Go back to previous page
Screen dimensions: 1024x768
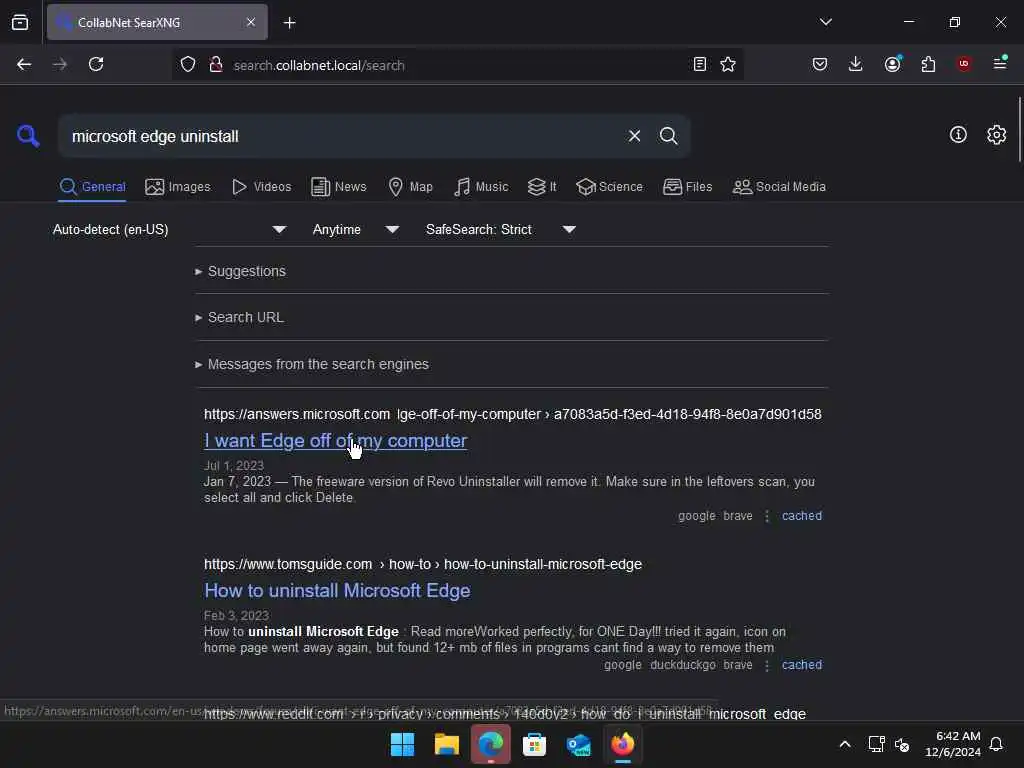tap(24, 64)
